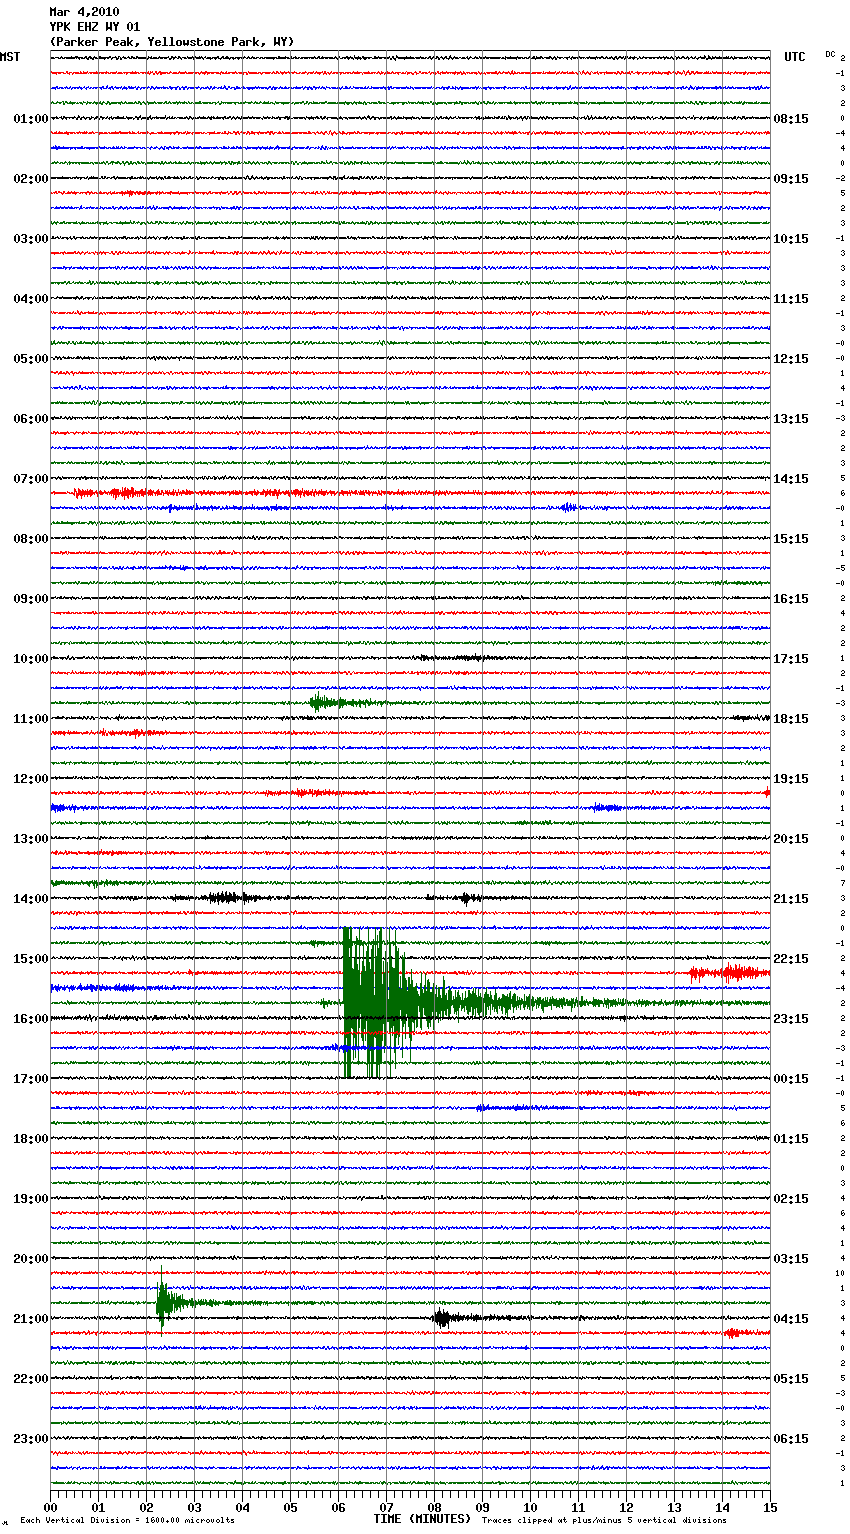
Task: Click the 02:15 UTC time label
Action: click(x=791, y=1199)
